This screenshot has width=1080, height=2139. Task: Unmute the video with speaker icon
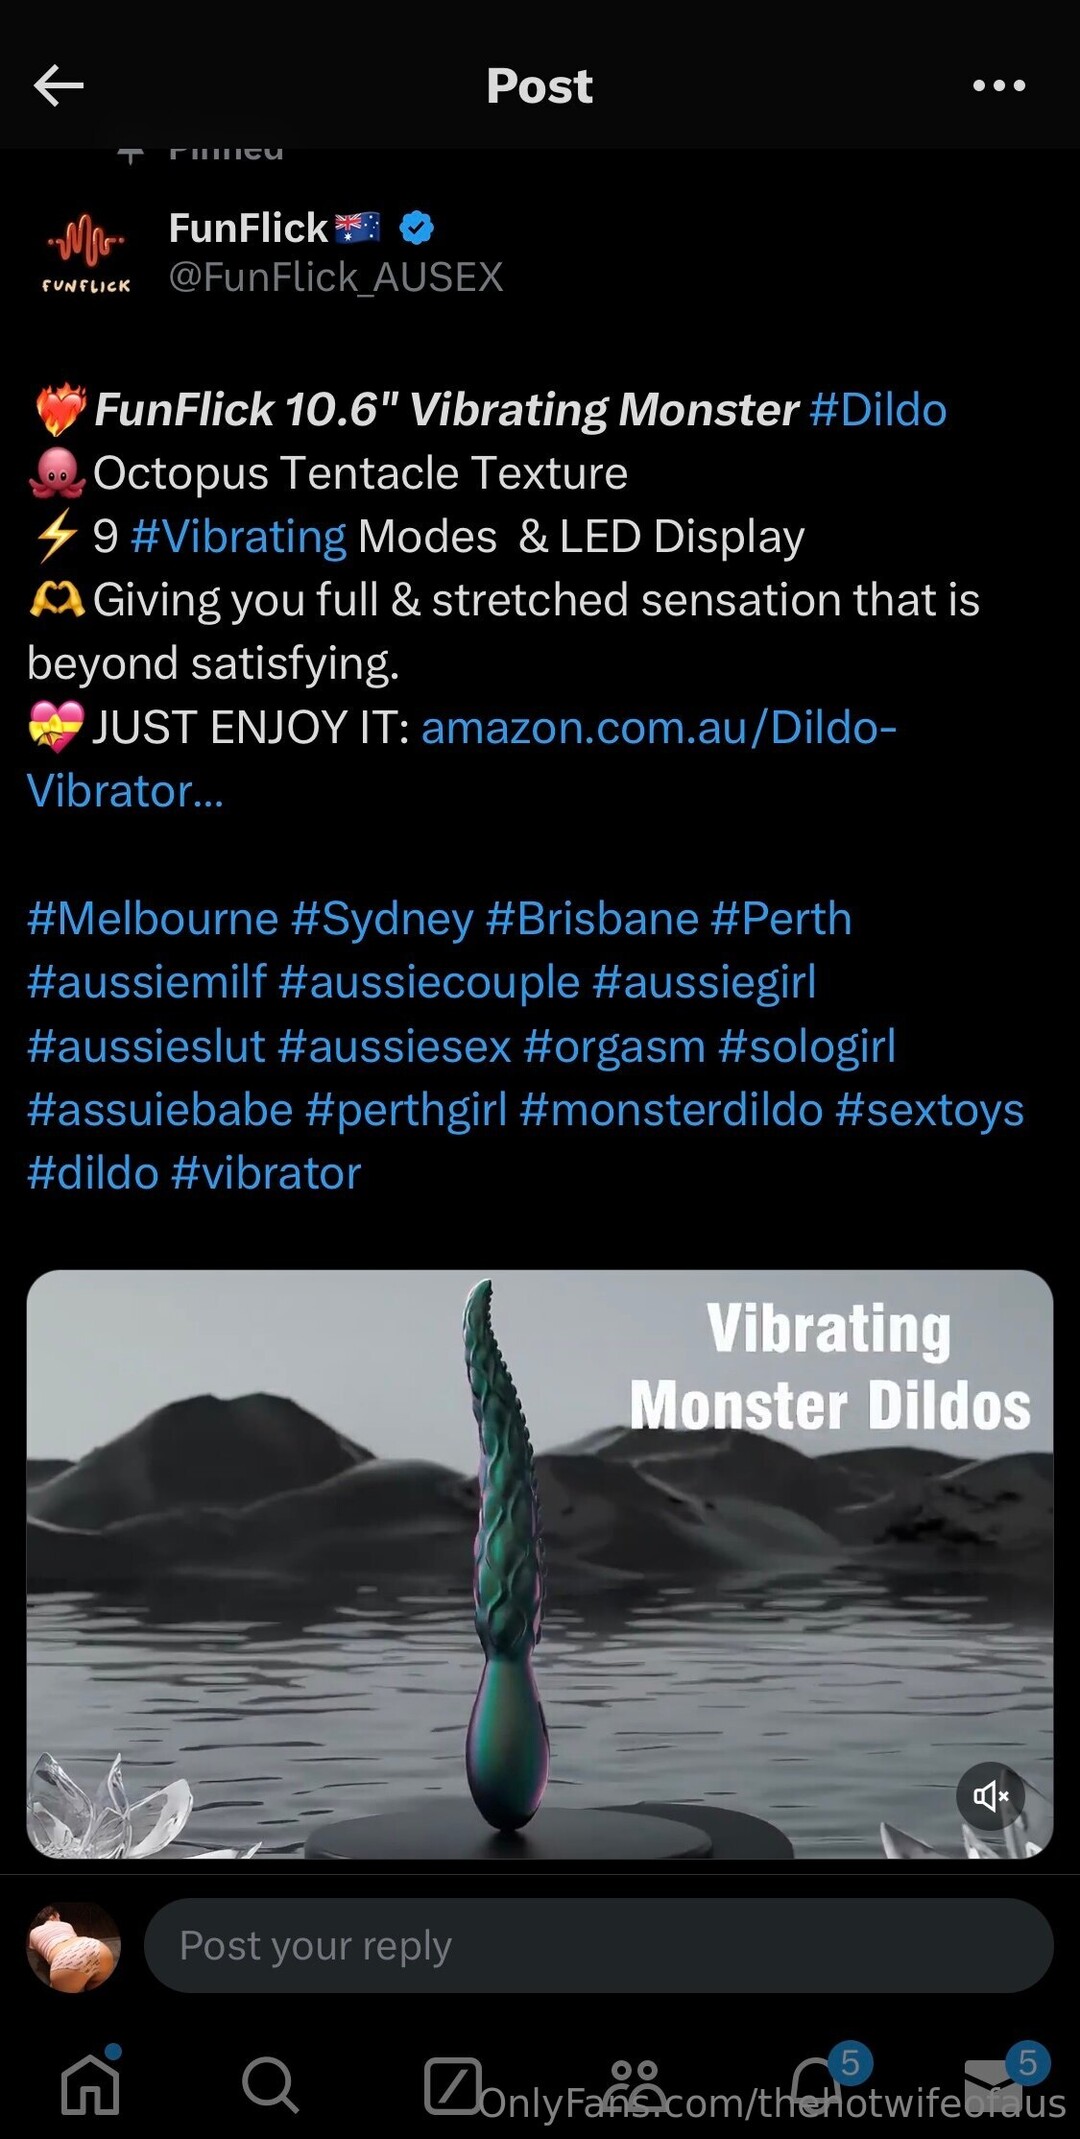(990, 1796)
